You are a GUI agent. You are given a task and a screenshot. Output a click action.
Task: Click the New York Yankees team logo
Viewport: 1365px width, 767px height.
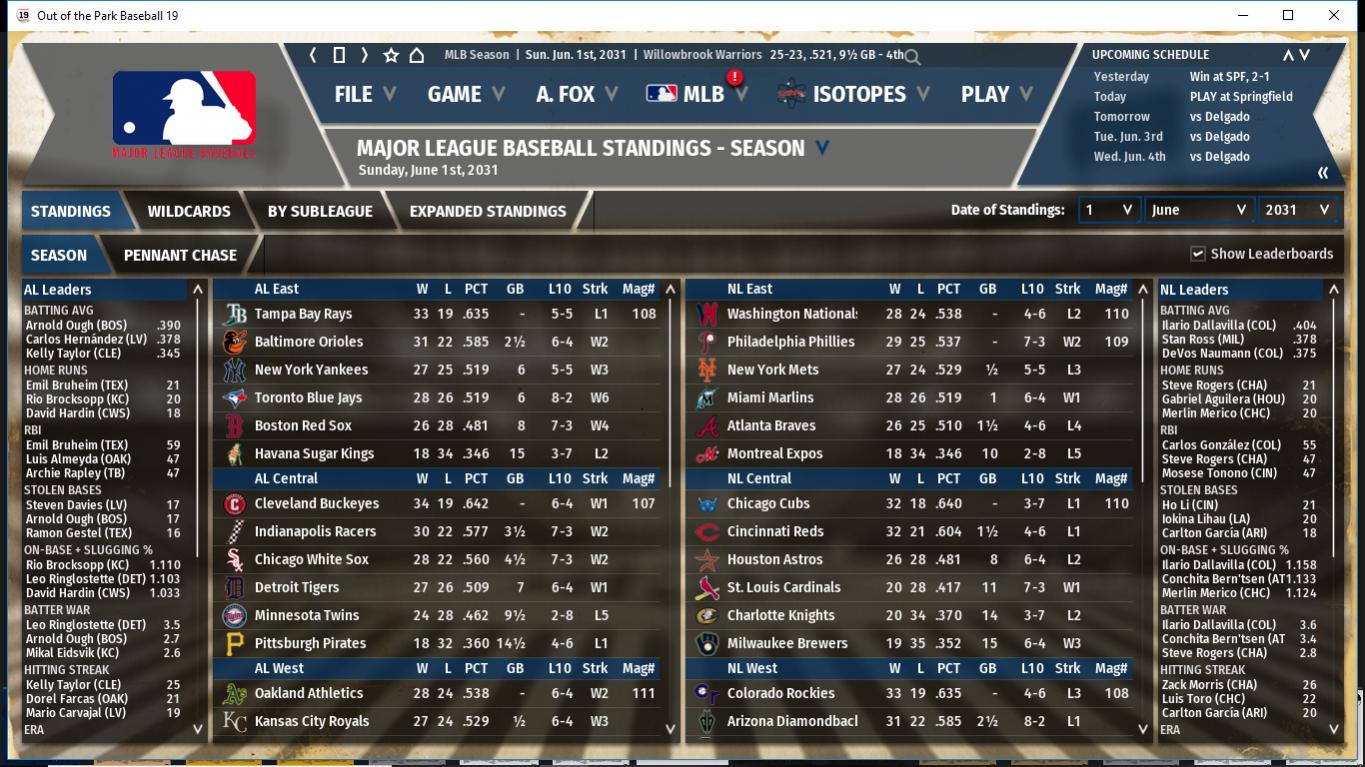coord(234,370)
